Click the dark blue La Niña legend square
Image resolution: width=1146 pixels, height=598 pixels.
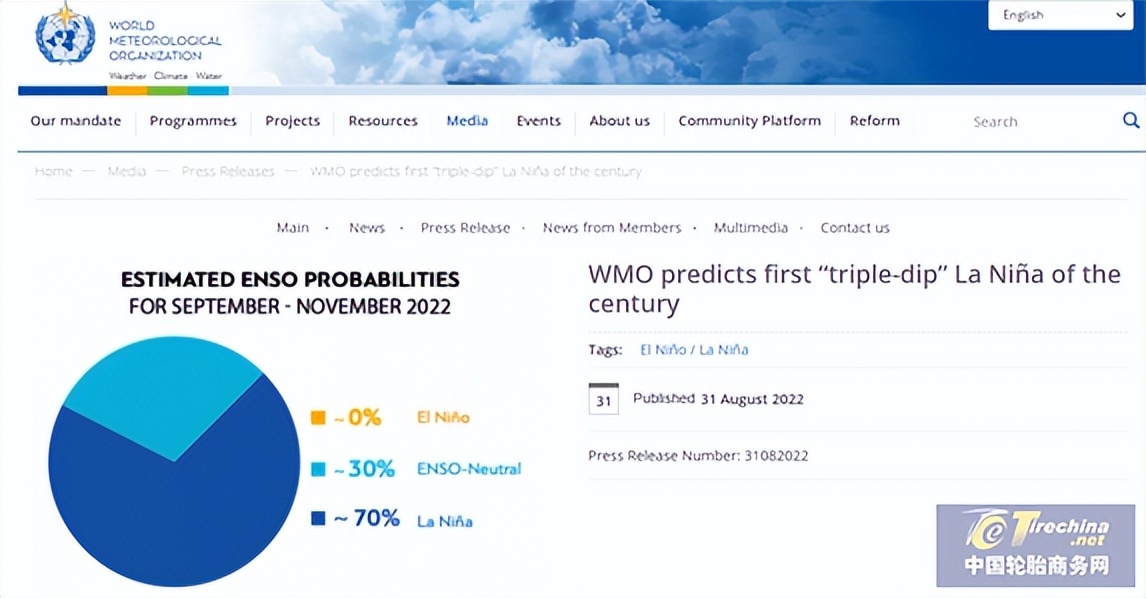(x=318, y=519)
